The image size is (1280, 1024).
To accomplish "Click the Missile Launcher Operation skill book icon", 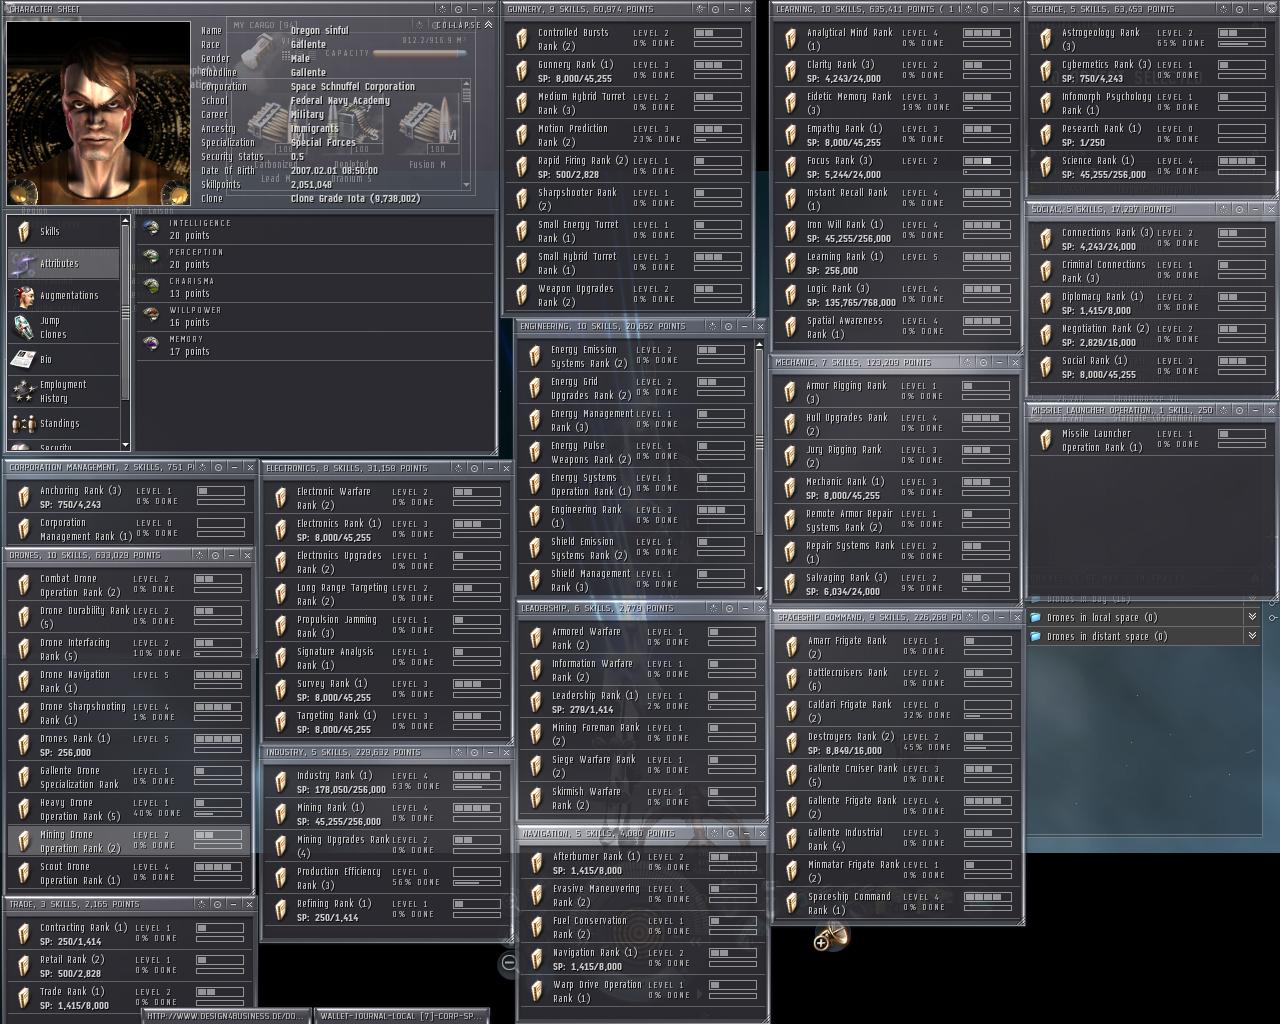I will click(1045, 440).
